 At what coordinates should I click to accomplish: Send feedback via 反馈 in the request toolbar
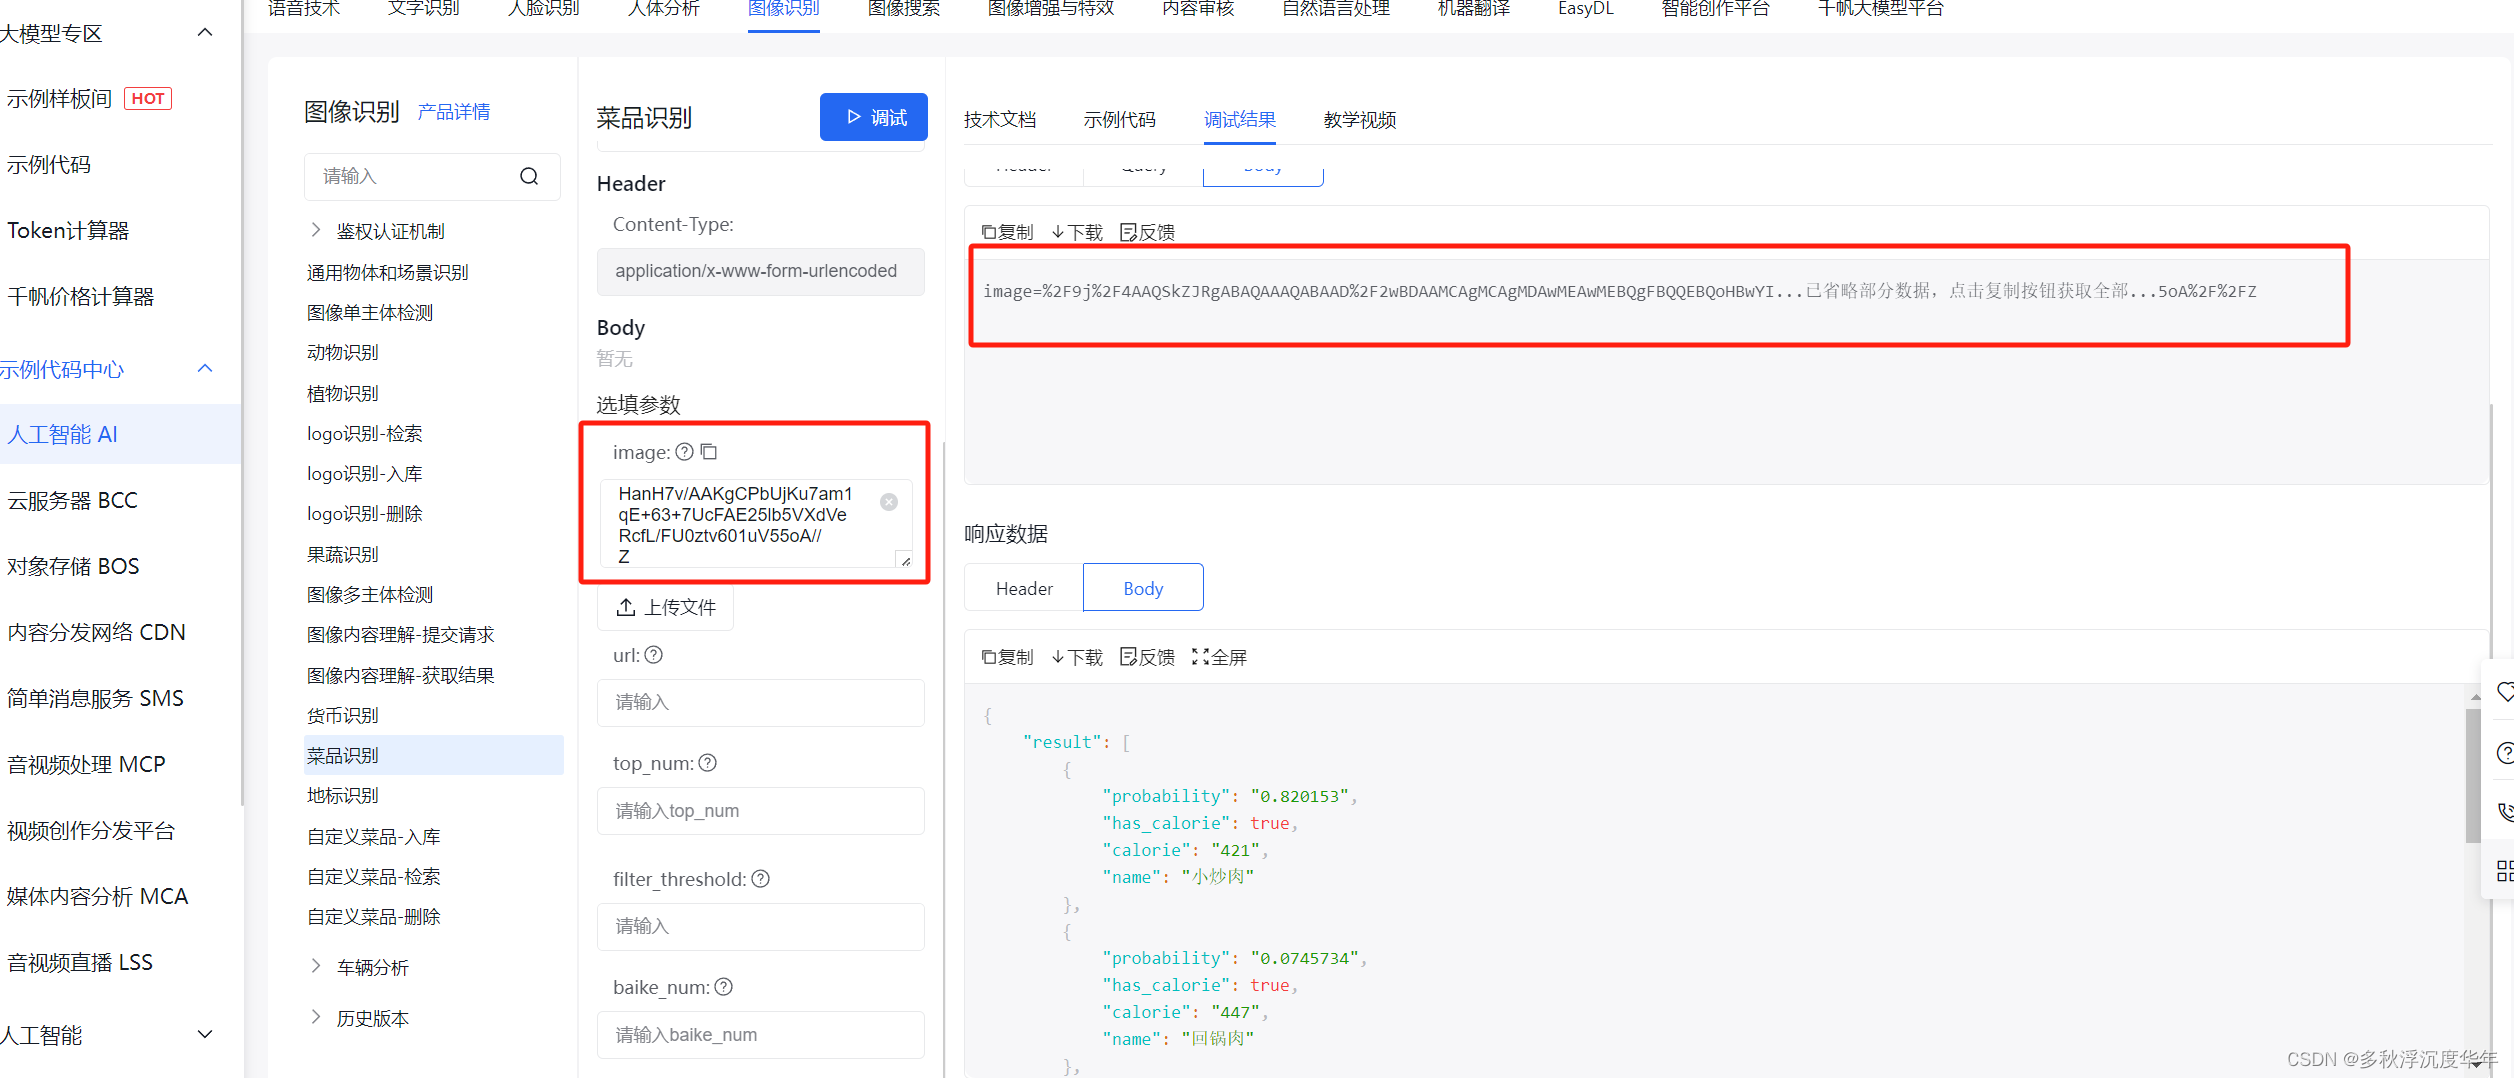(1148, 232)
